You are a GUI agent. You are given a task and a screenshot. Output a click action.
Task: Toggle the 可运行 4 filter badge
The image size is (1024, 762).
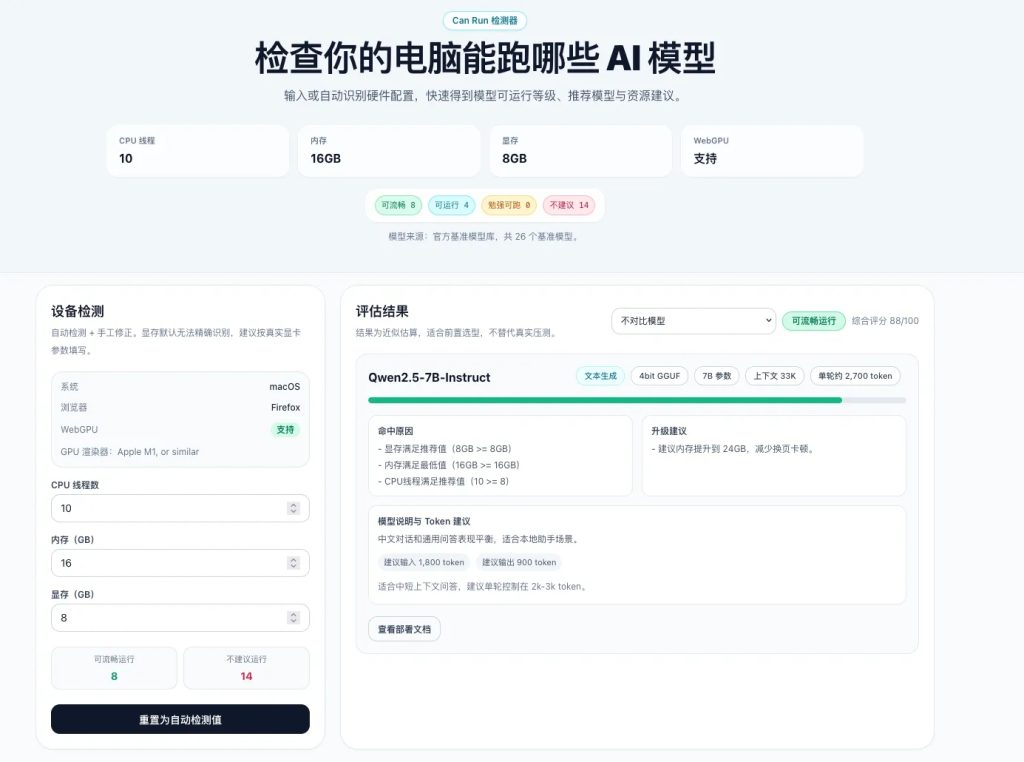point(451,204)
